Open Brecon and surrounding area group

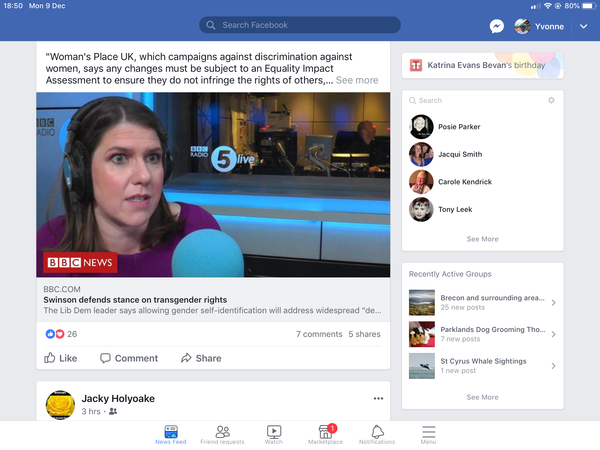point(482,302)
